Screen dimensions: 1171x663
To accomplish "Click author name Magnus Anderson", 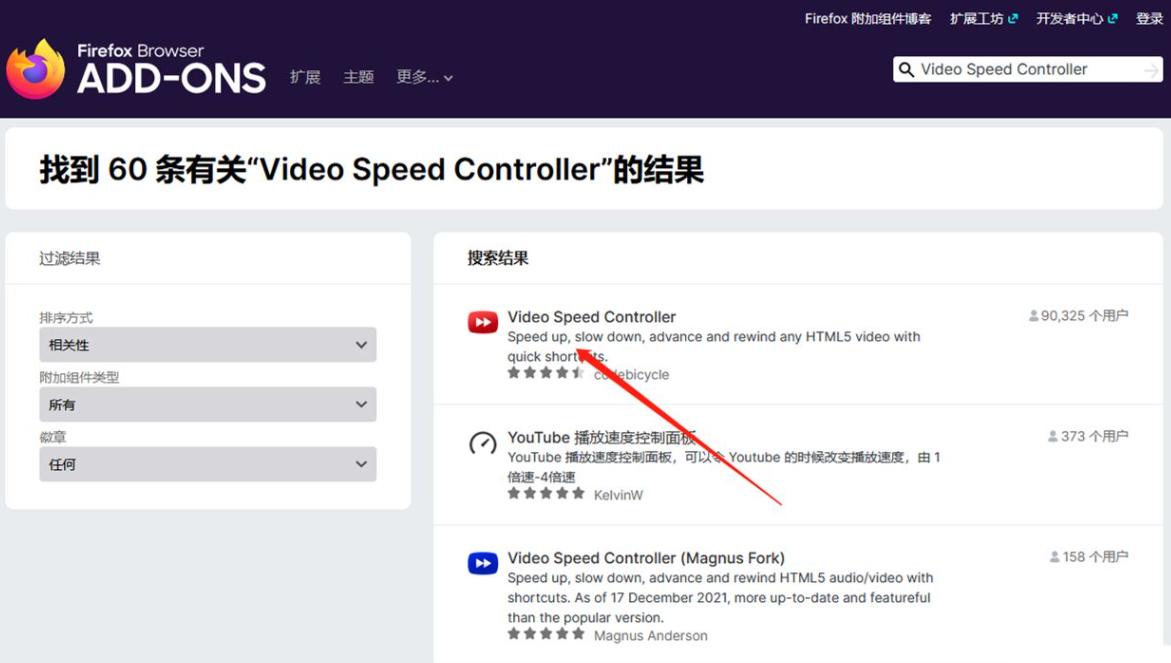I will pos(650,635).
